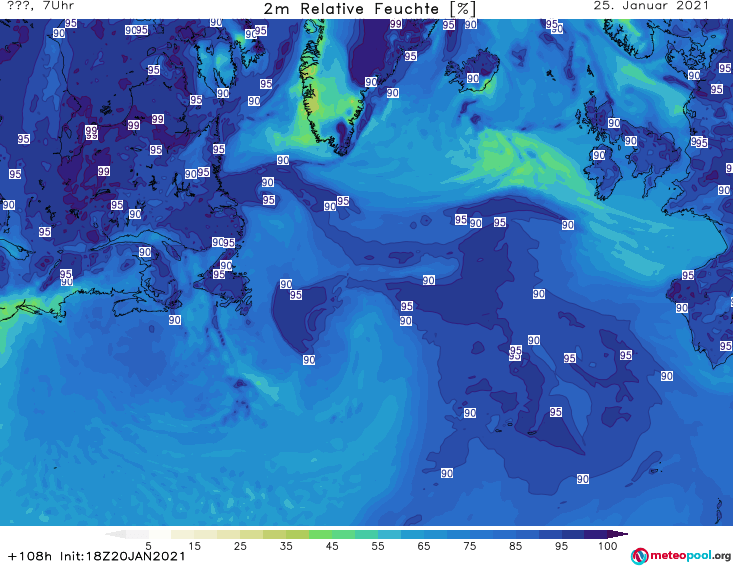733x566 pixels.
Task: Click the colorbar tick label '85'
Action: pos(515,546)
